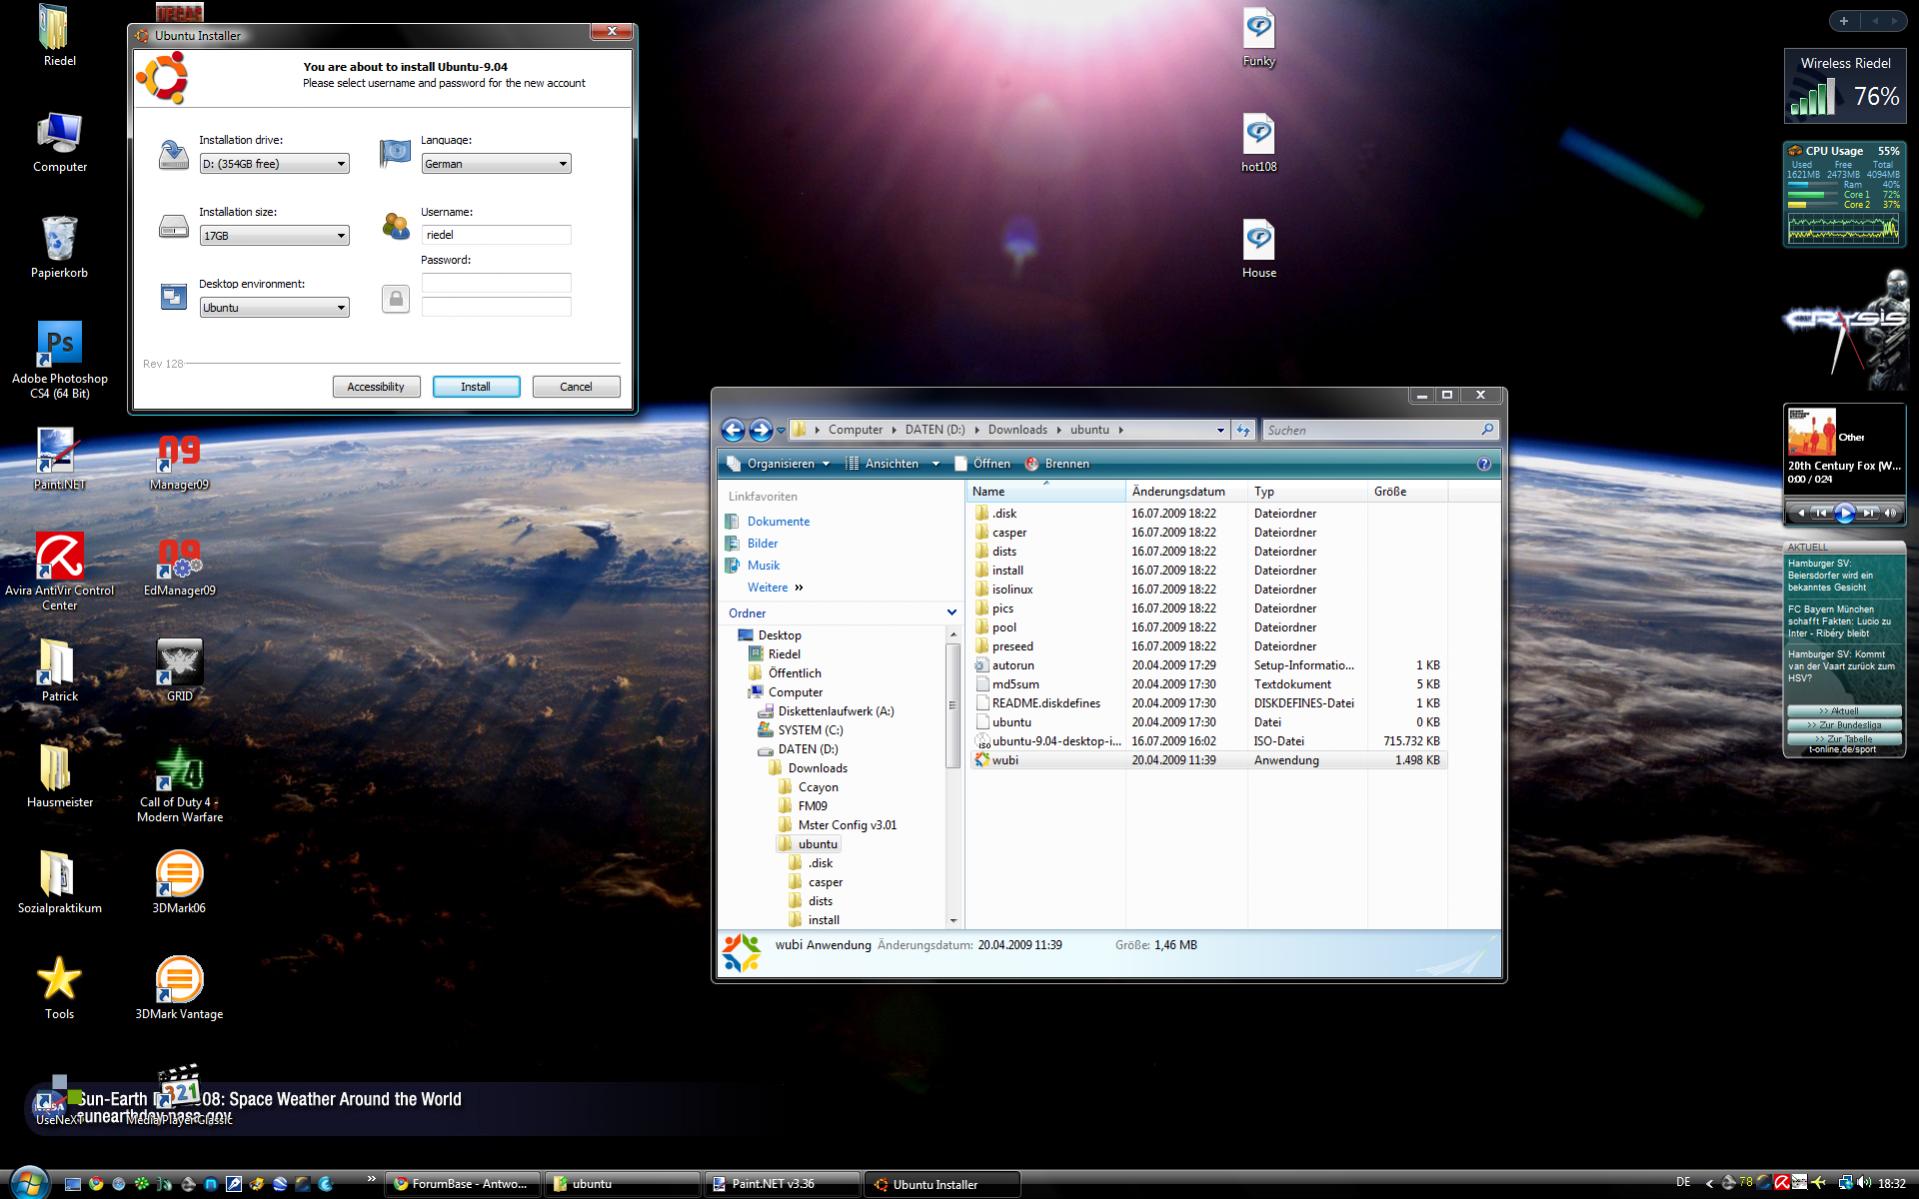Select the Tools star desktop icon
Screen dimensions: 1919x1199
coord(60,988)
